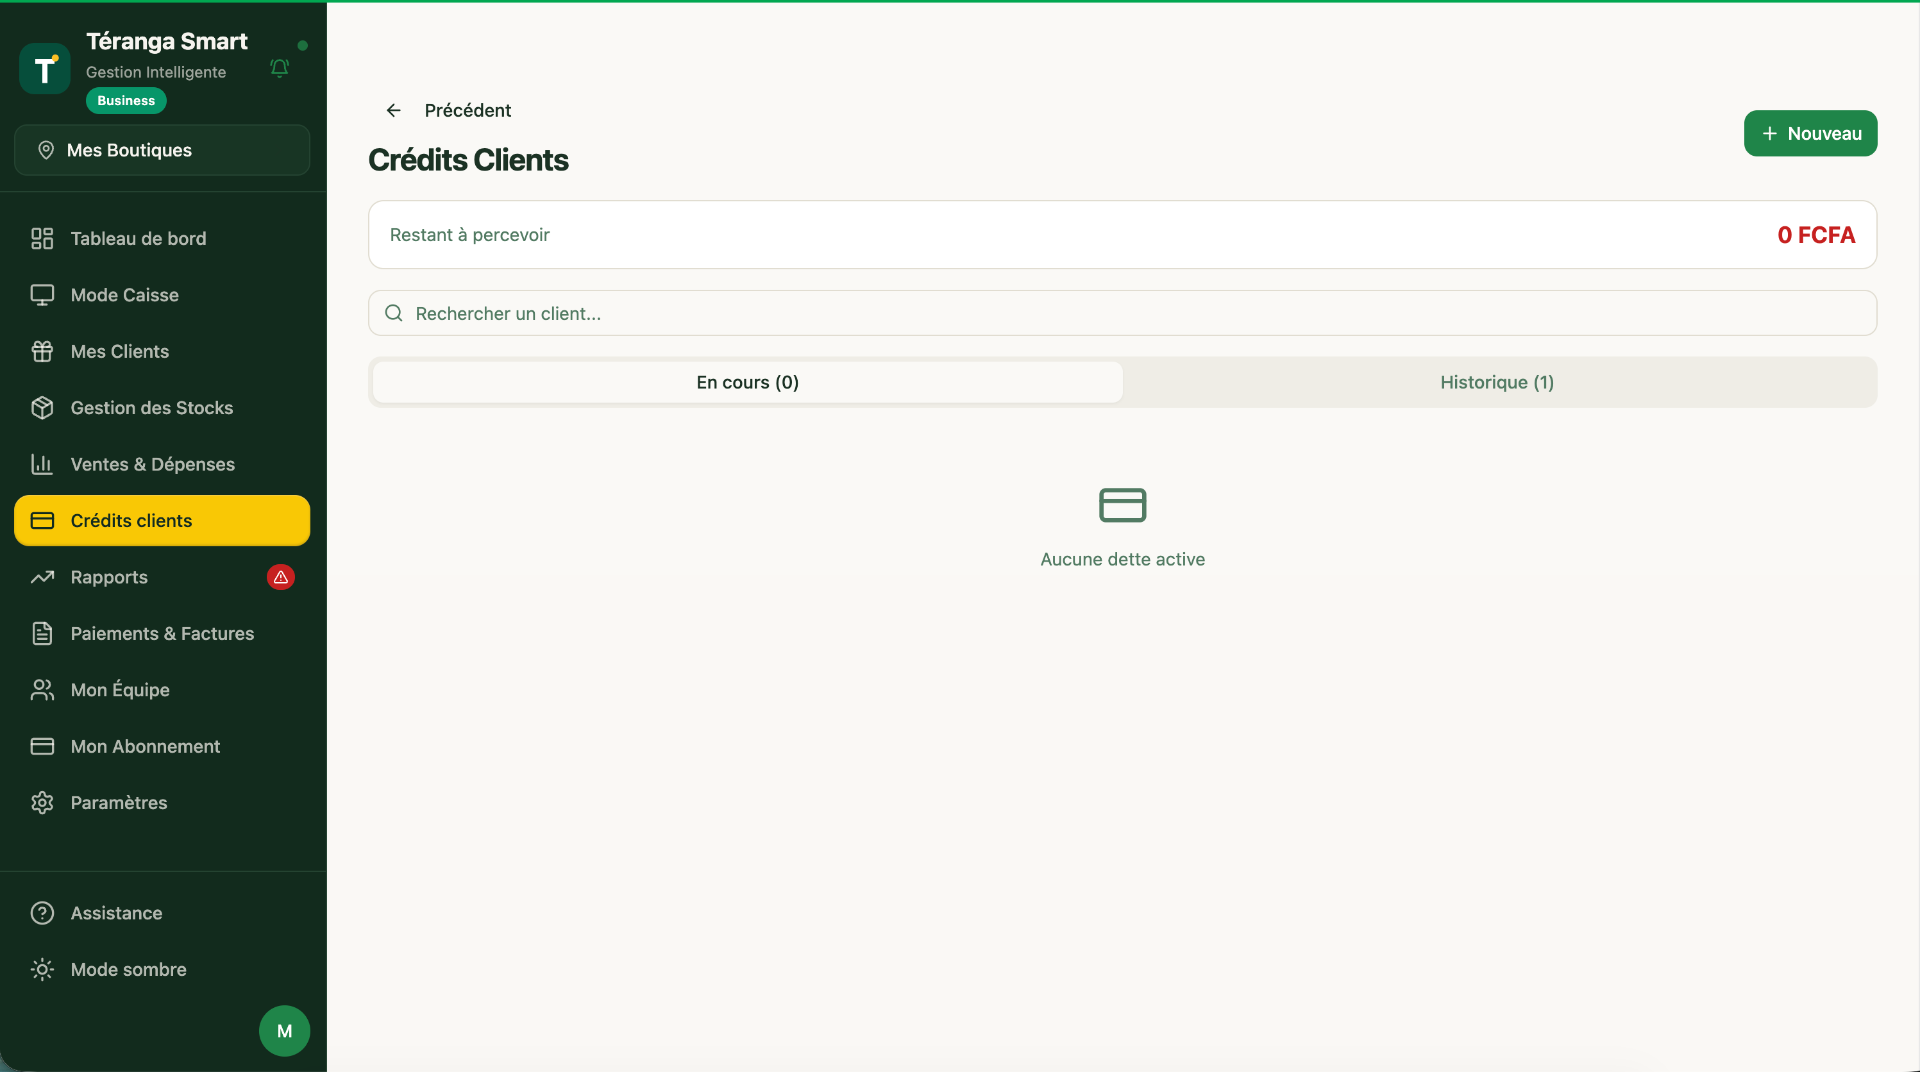Viewport: 1920px width, 1072px height.
Task: Click the Ventes & Dépenses chart icon
Action: (x=42, y=464)
